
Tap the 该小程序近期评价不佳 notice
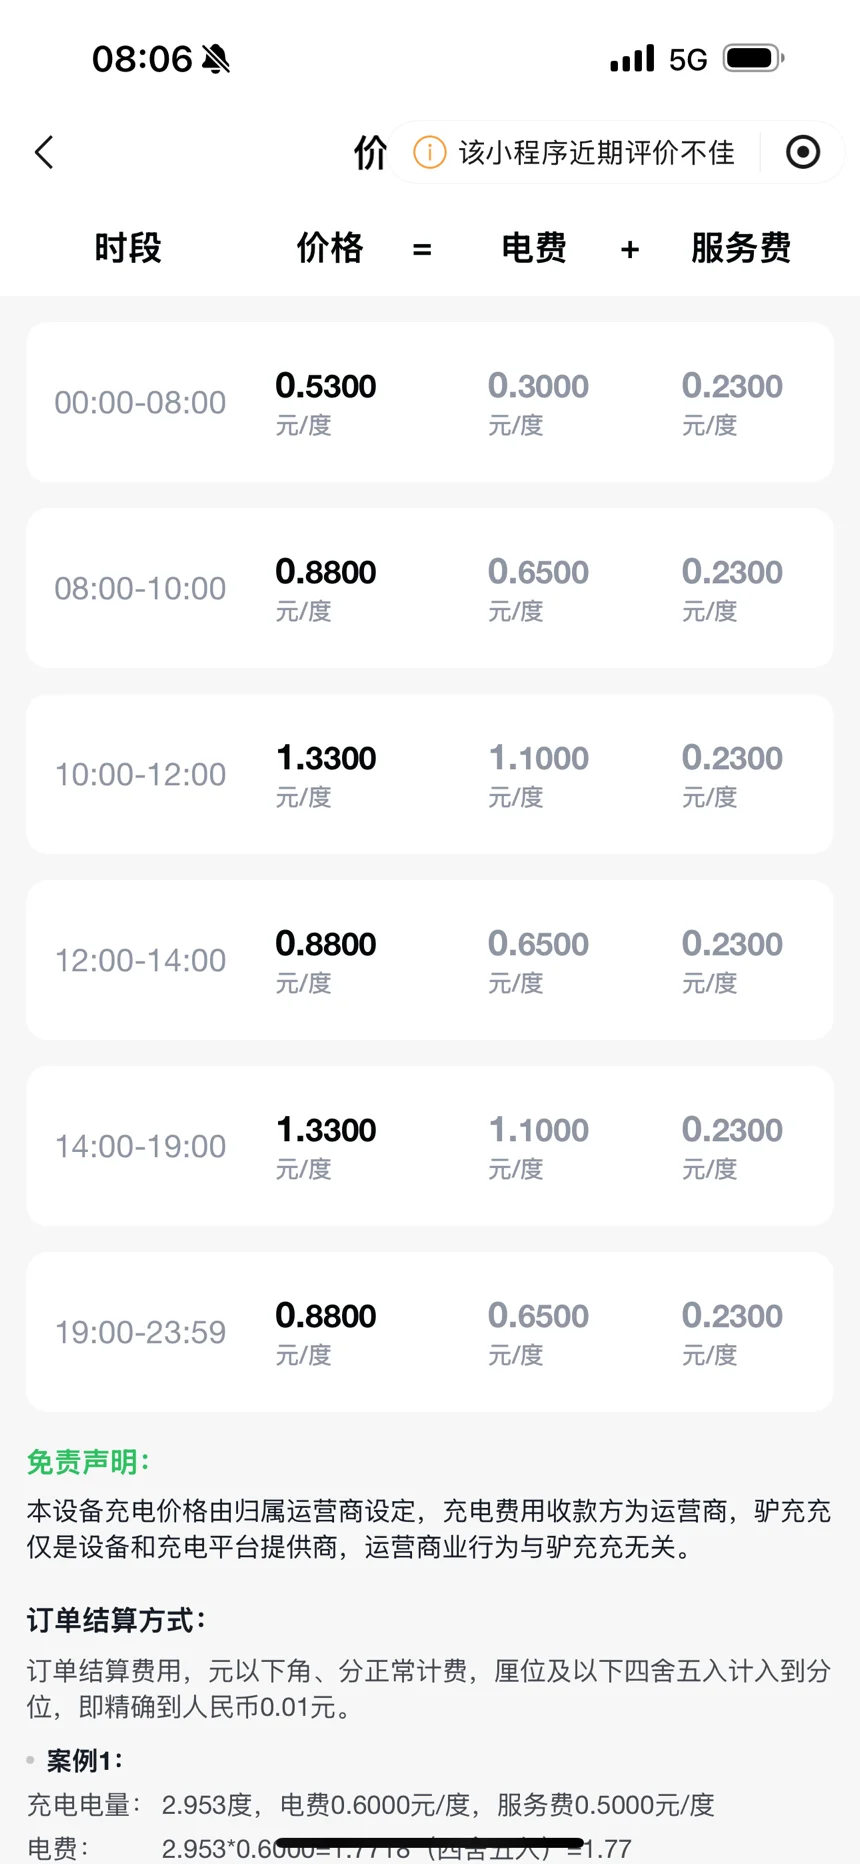coord(596,153)
